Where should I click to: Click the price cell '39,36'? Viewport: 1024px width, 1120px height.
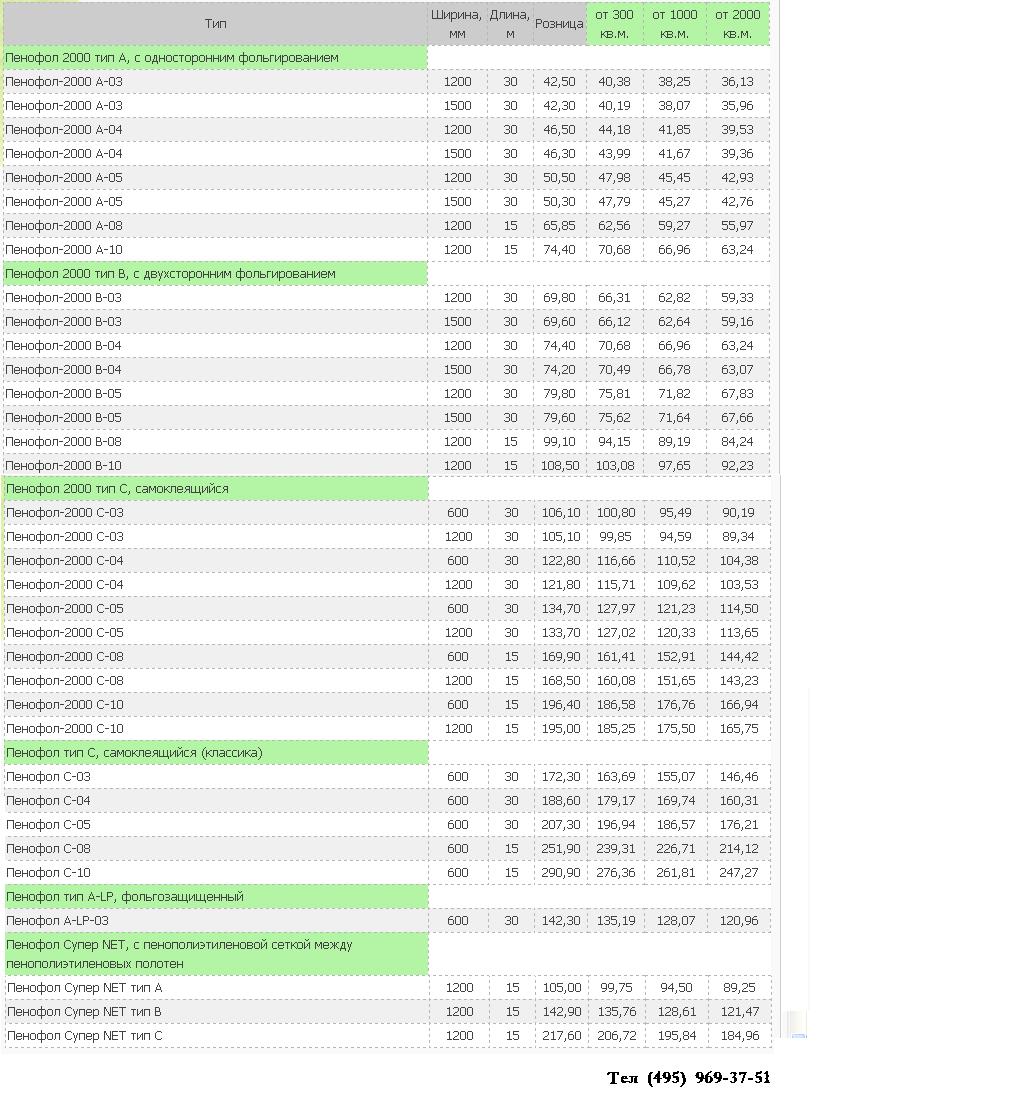(738, 154)
